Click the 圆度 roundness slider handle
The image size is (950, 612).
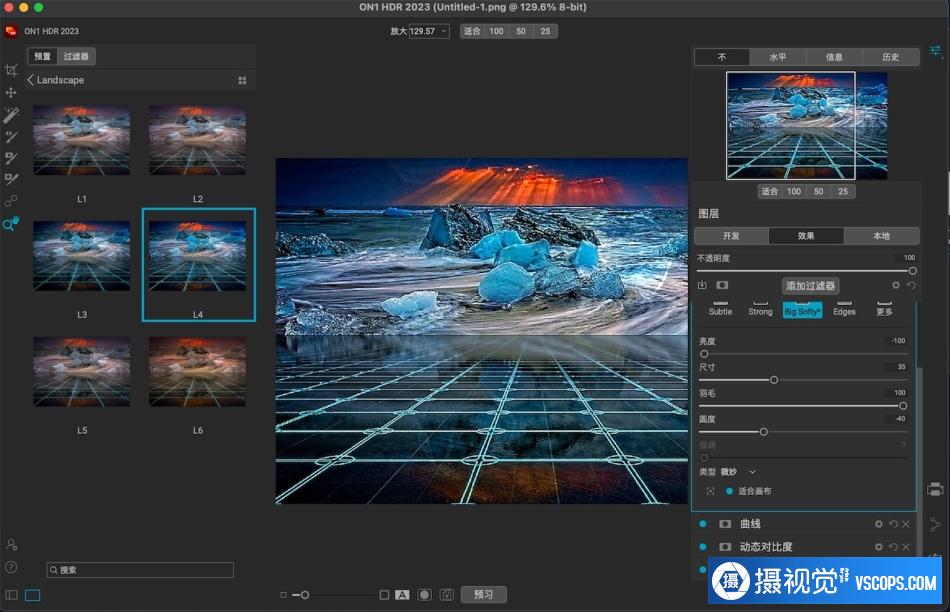[763, 432]
